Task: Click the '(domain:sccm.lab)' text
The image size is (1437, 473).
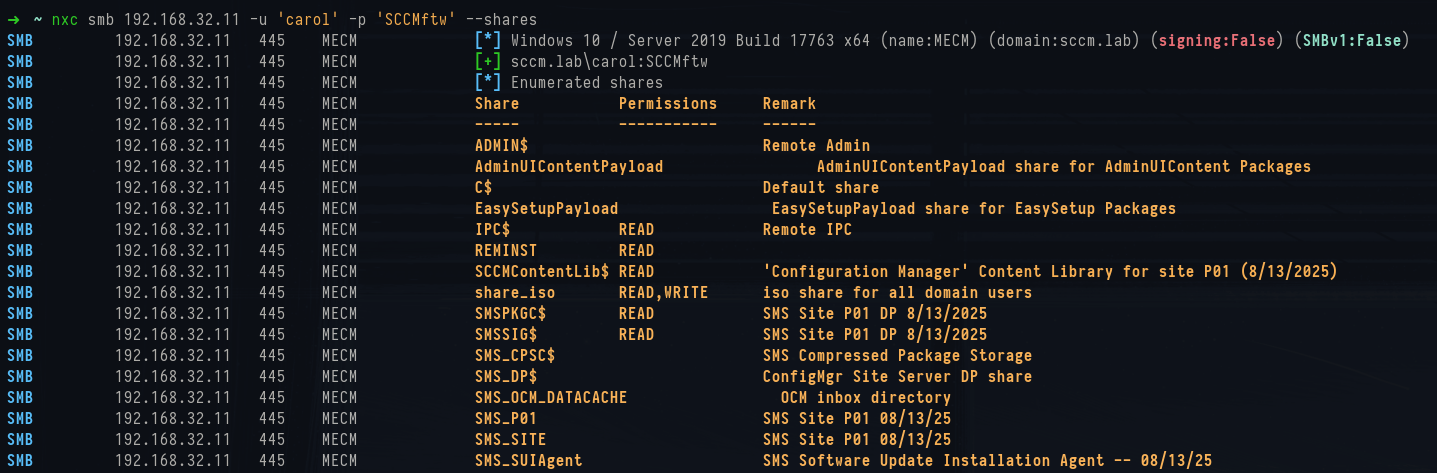Action: [1064, 40]
